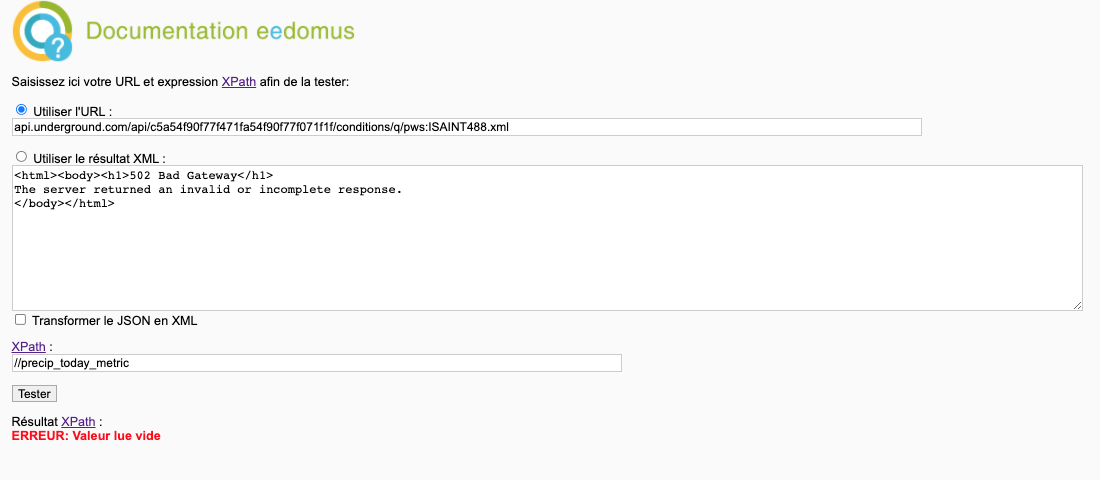The image size is (1100, 480).
Task: Open the XPath link in the intro sentence
Action: point(239,82)
